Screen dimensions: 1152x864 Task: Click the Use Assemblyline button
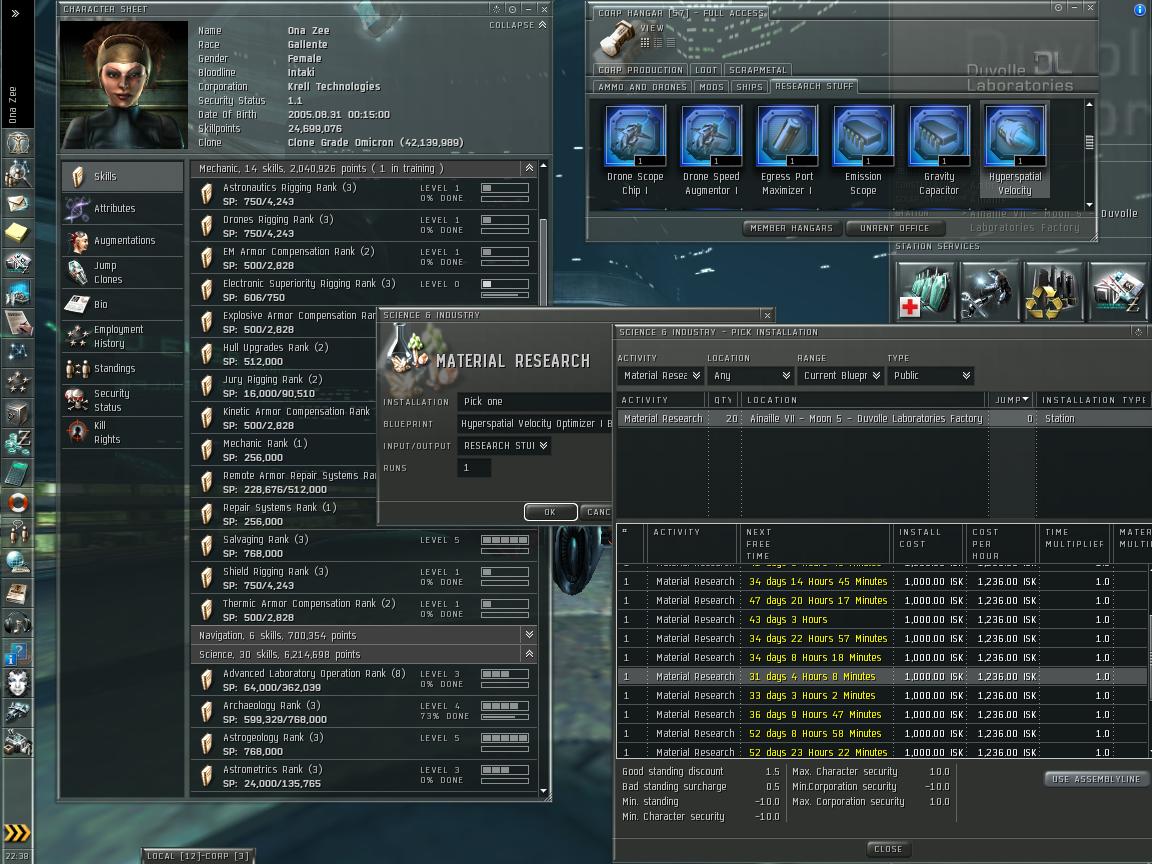1095,779
